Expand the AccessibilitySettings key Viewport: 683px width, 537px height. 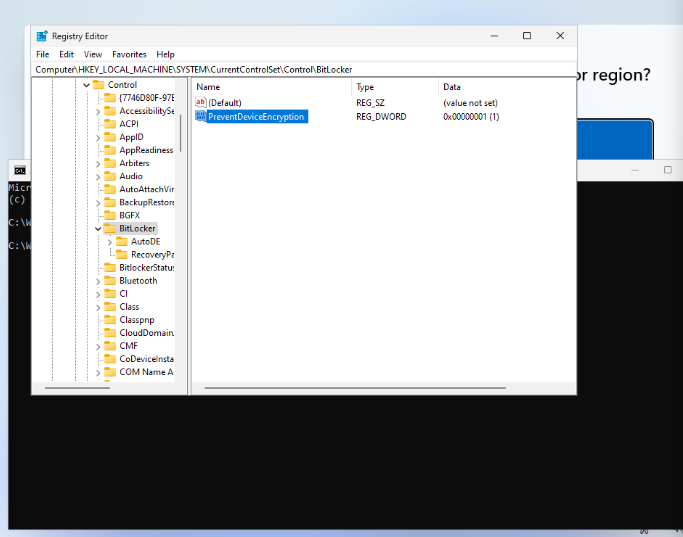pos(98,111)
